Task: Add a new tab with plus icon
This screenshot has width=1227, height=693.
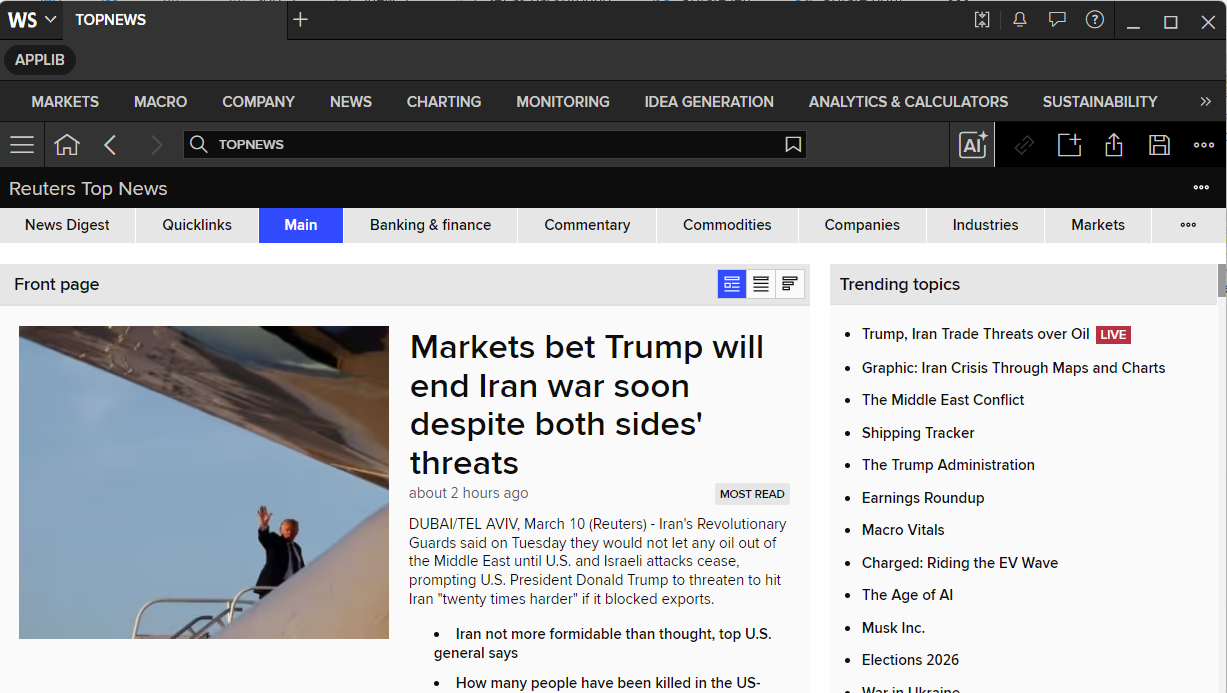Action: [x=300, y=20]
